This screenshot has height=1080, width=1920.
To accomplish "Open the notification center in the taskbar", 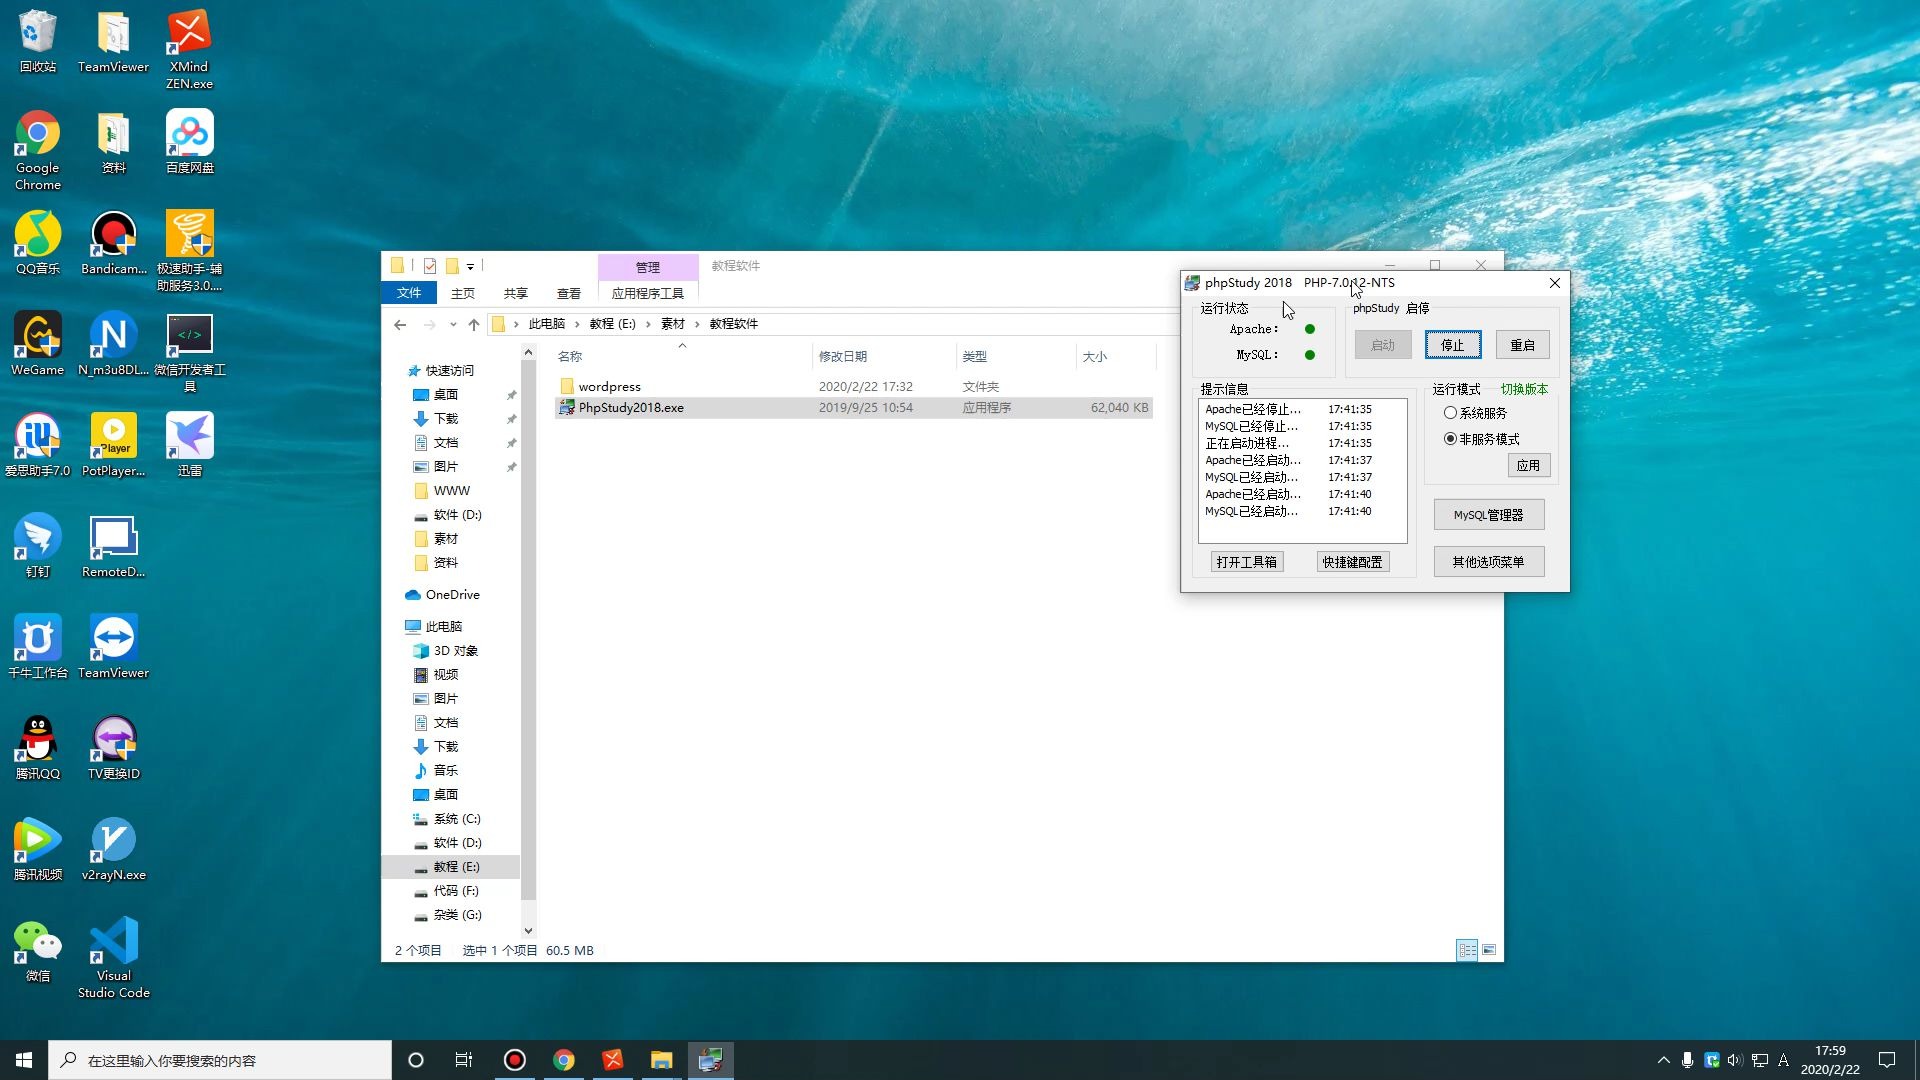I will click(1887, 1060).
